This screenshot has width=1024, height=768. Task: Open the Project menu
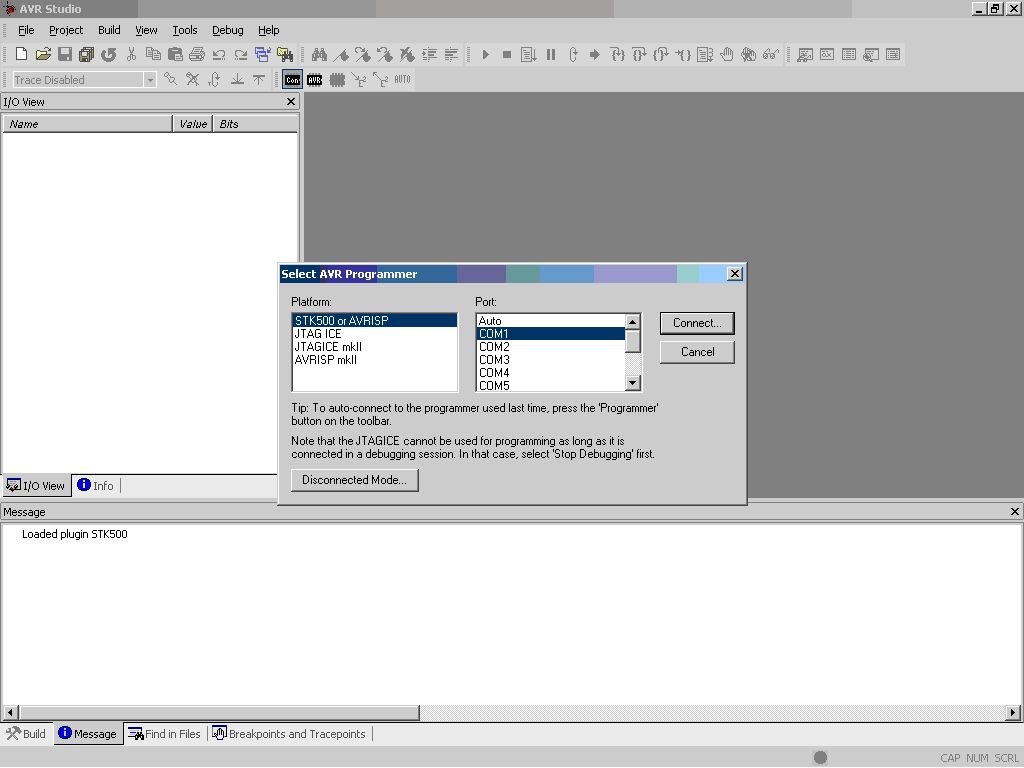pyautogui.click(x=66, y=30)
